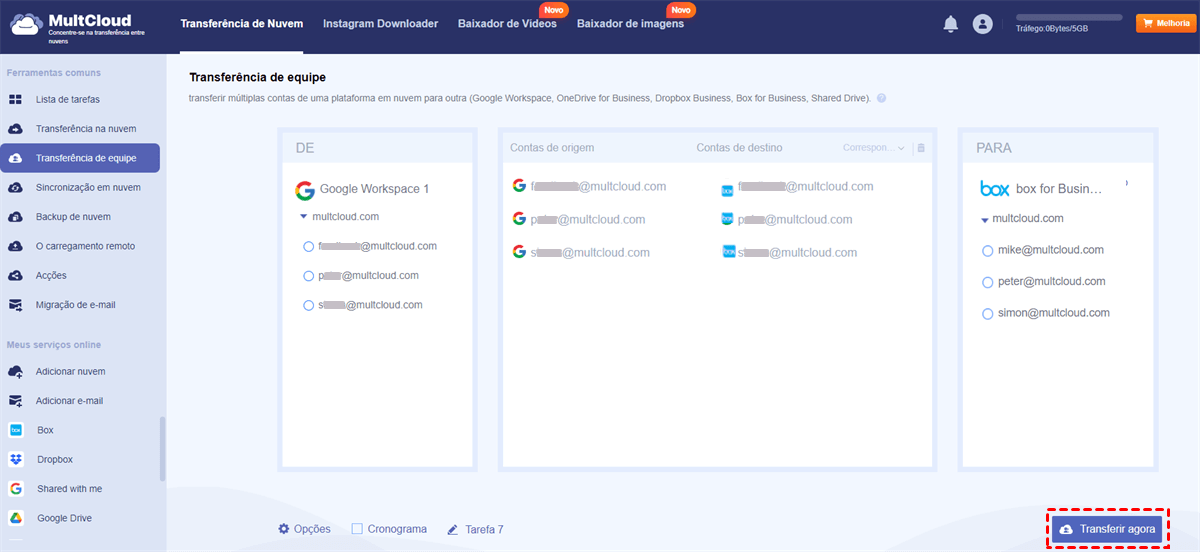1200x552 pixels.
Task: Open Migração de e-mail link
Action: (76, 305)
